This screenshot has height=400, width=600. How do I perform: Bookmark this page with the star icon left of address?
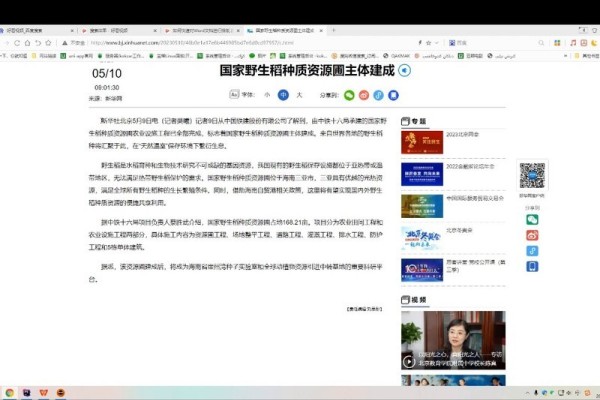tap(48, 43)
